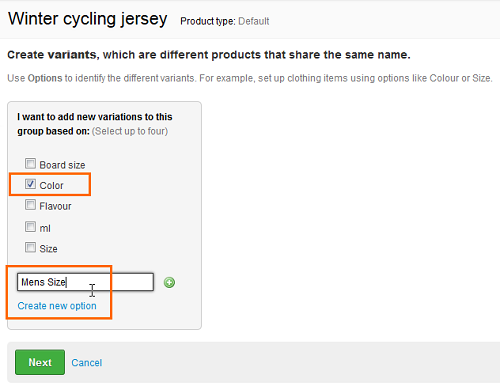Click the Winter cycling jersey title
The width and height of the screenshot is (500, 386).
[88, 19]
